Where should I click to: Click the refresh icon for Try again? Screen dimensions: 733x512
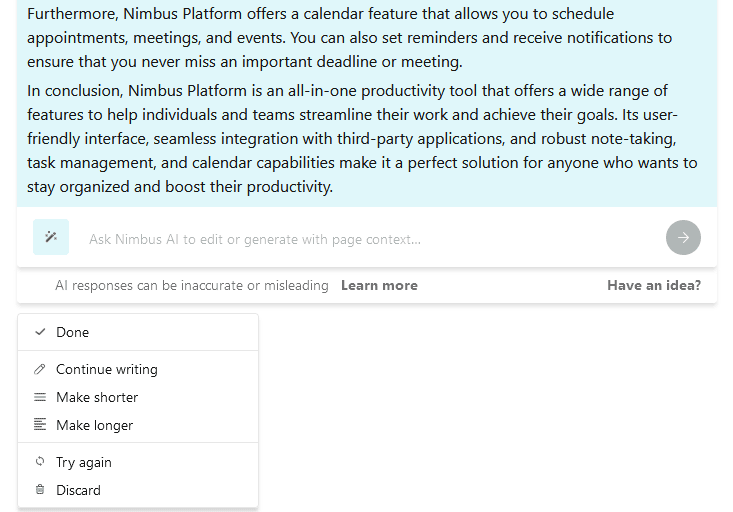[40, 462]
